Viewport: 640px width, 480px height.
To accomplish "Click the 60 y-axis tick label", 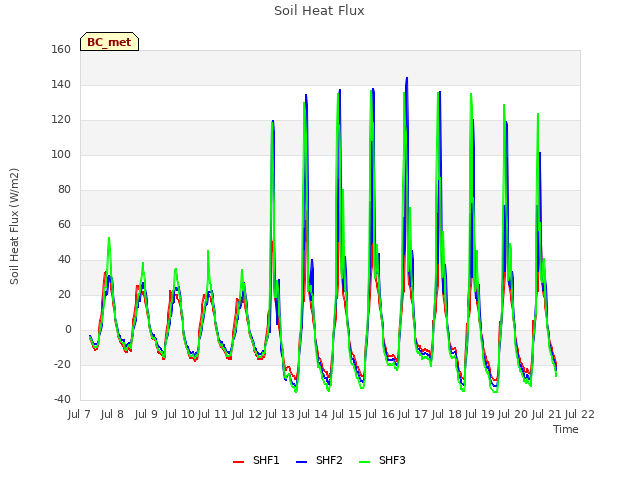I will point(64,224).
